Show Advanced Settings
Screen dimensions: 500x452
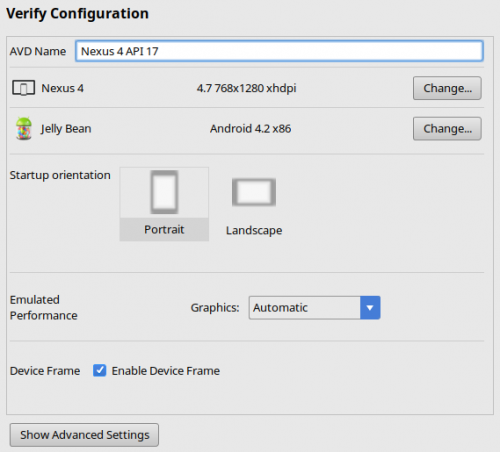(x=84, y=435)
